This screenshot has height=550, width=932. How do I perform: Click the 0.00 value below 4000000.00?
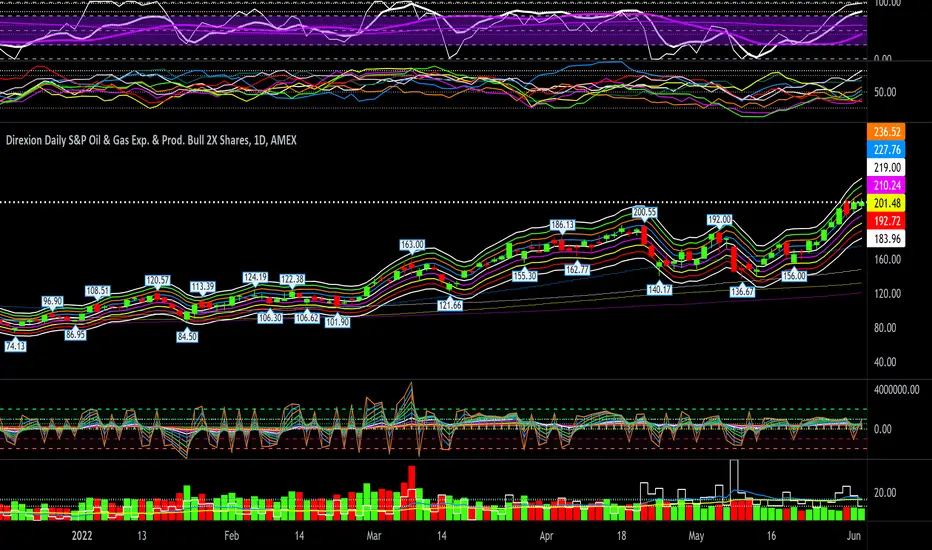coord(883,429)
